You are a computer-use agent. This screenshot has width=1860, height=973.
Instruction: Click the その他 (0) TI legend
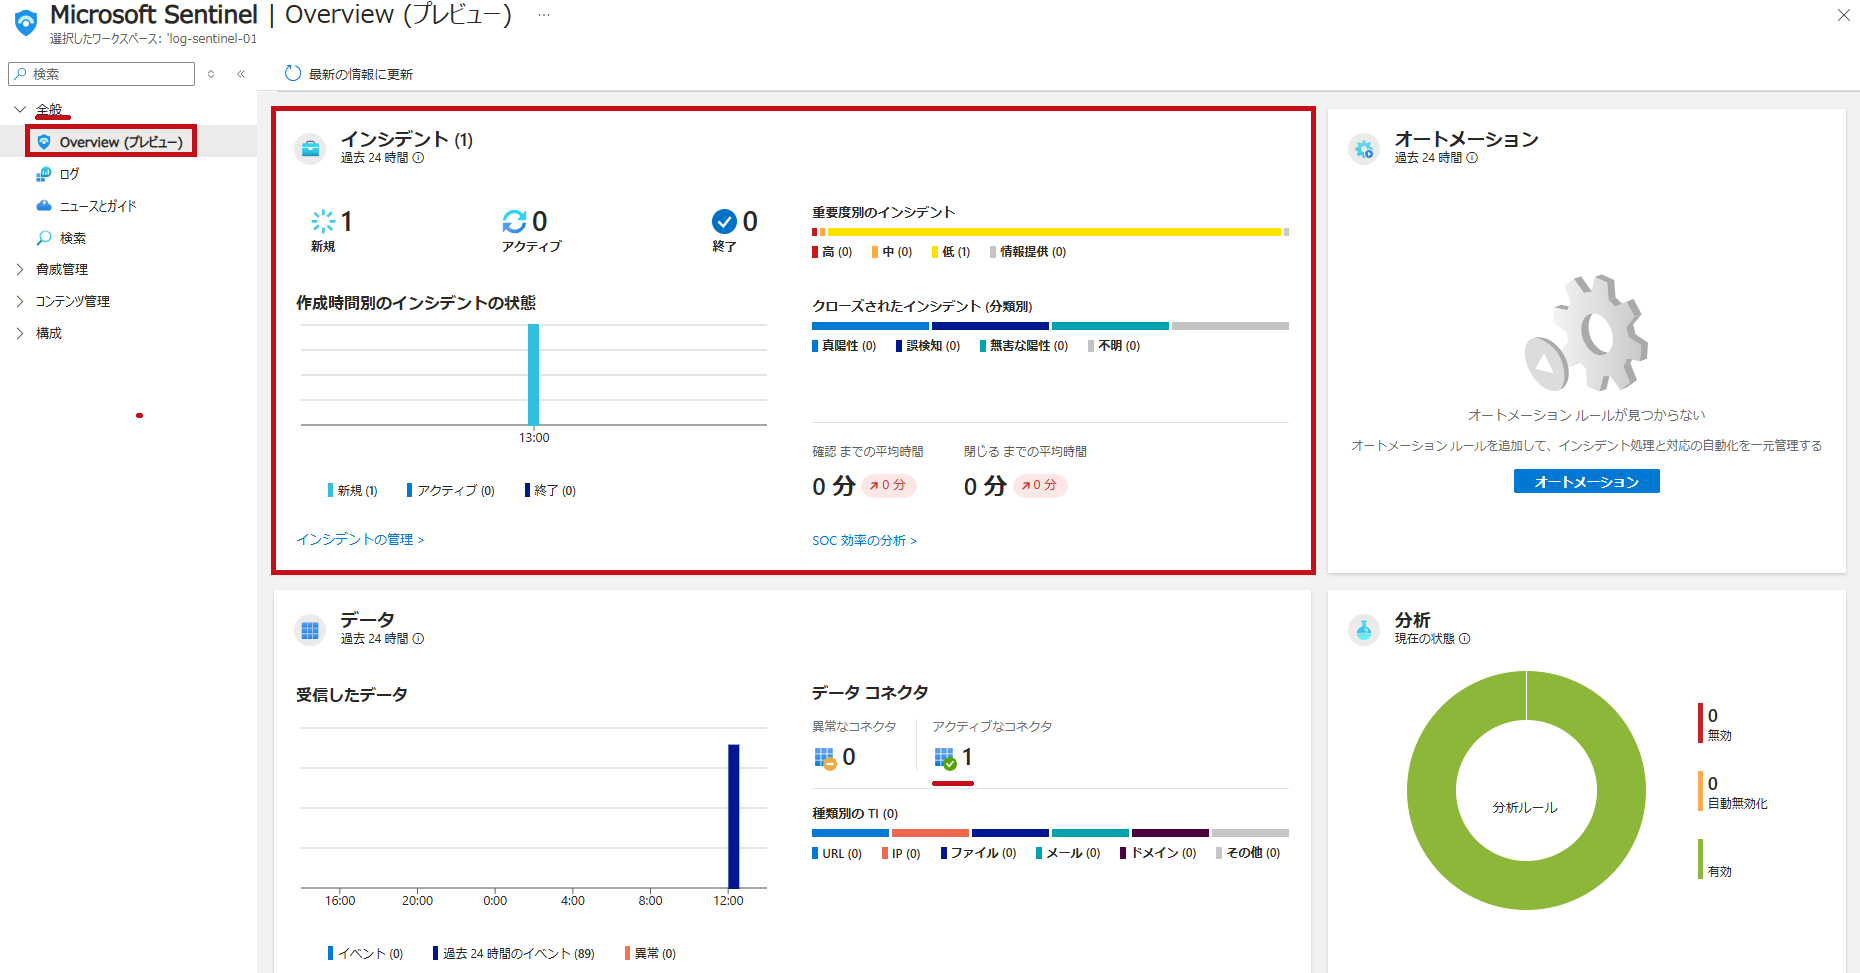[1248, 853]
